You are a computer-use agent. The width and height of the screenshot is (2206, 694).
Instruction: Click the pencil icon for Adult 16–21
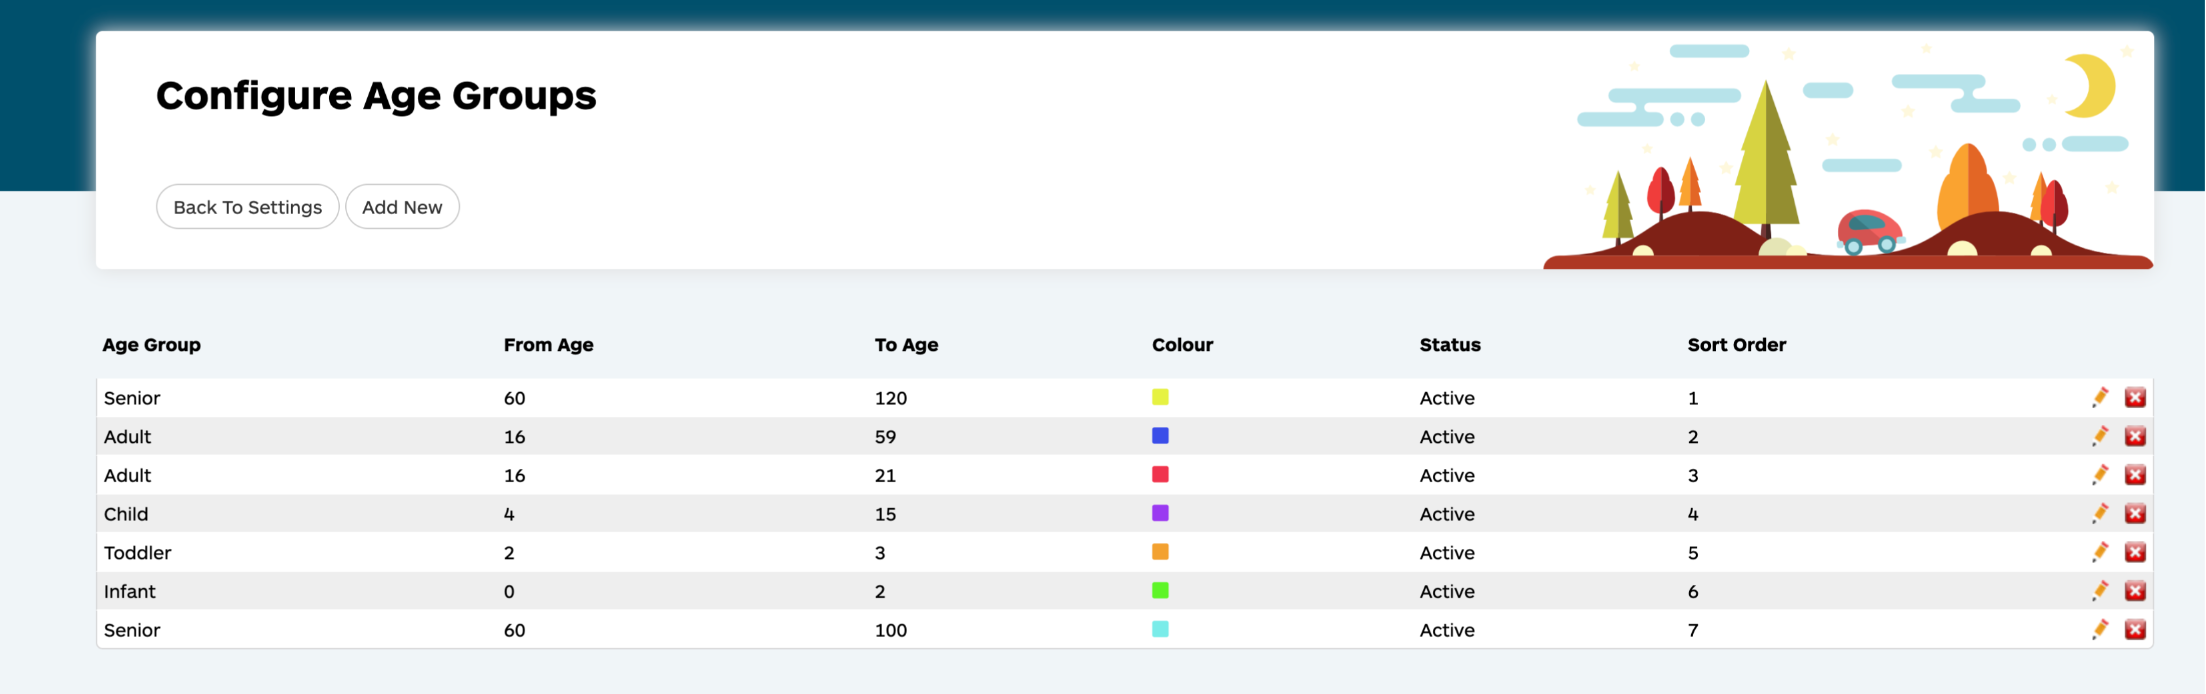pos(2100,475)
